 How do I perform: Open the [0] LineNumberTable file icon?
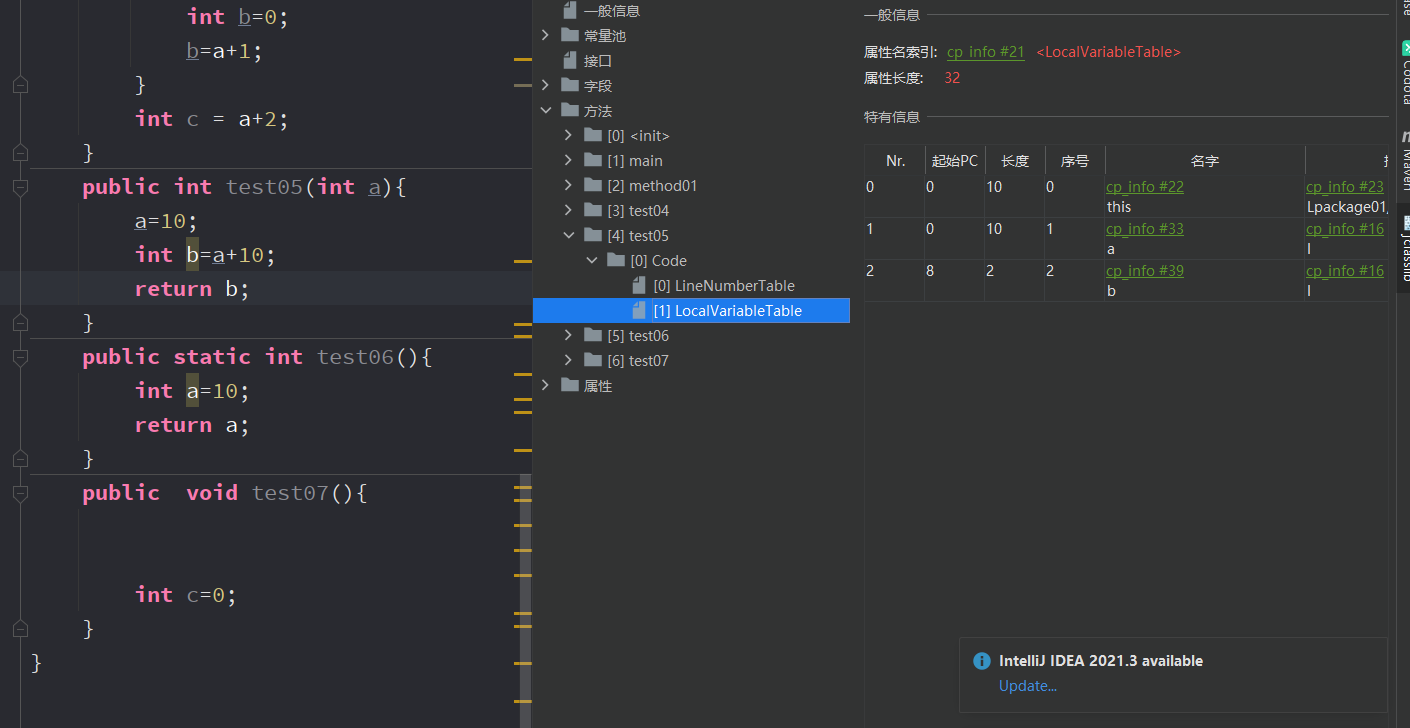(639, 286)
